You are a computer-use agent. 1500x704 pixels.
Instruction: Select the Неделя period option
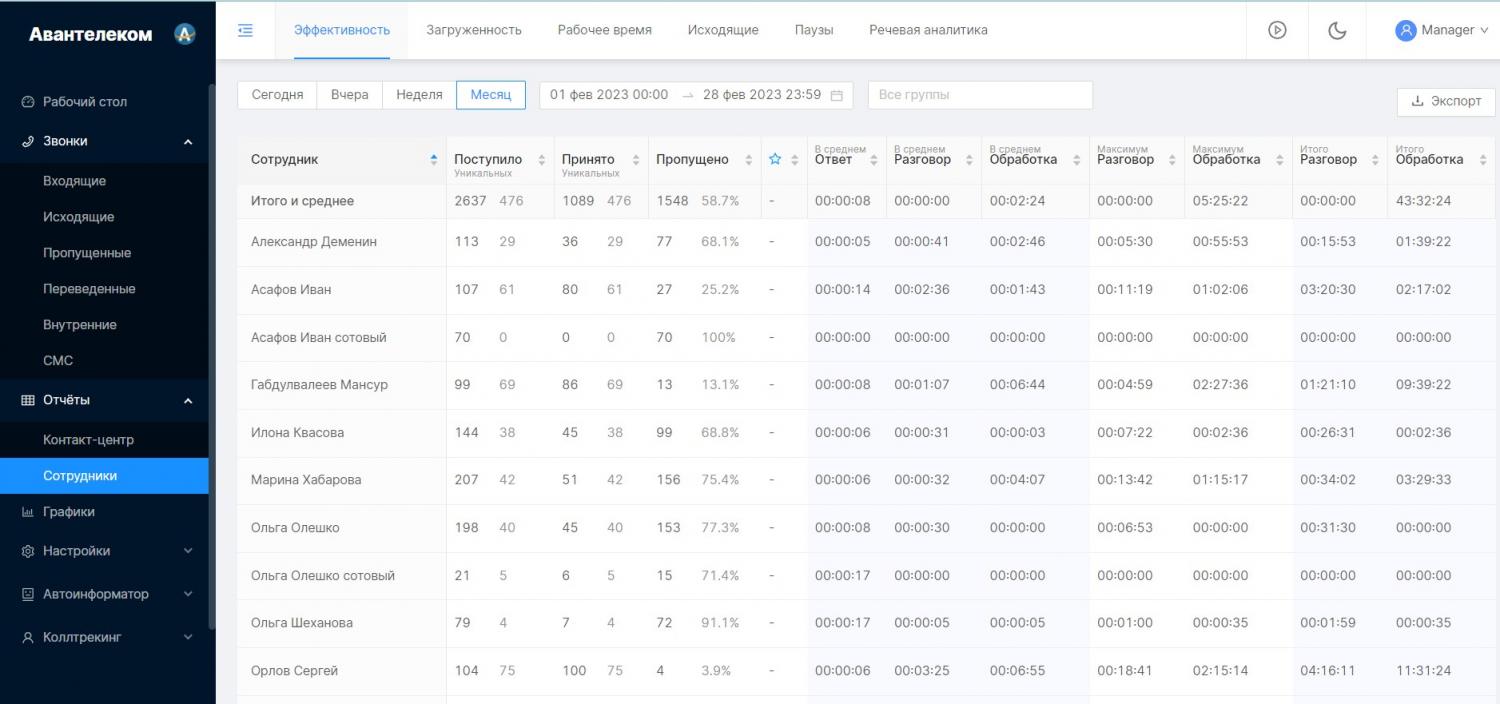(419, 95)
